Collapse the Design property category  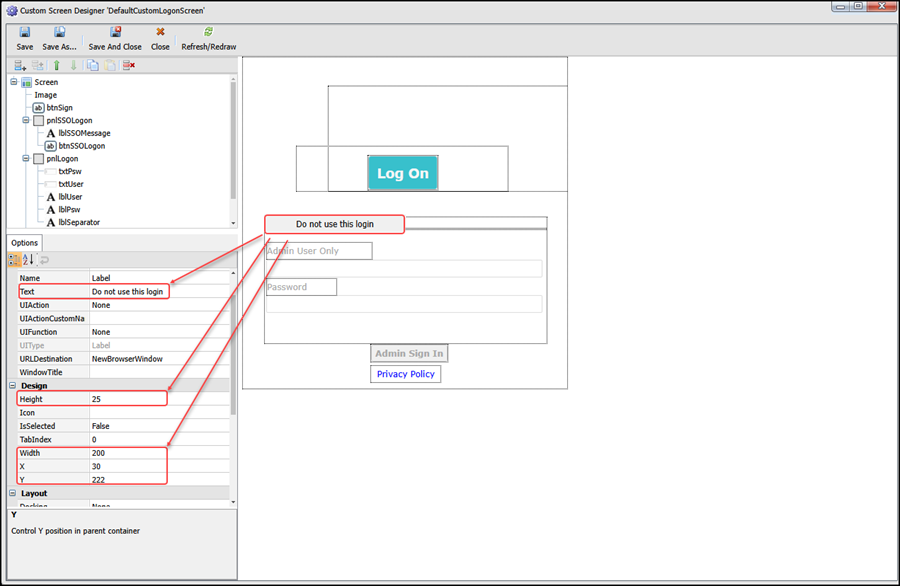13,385
